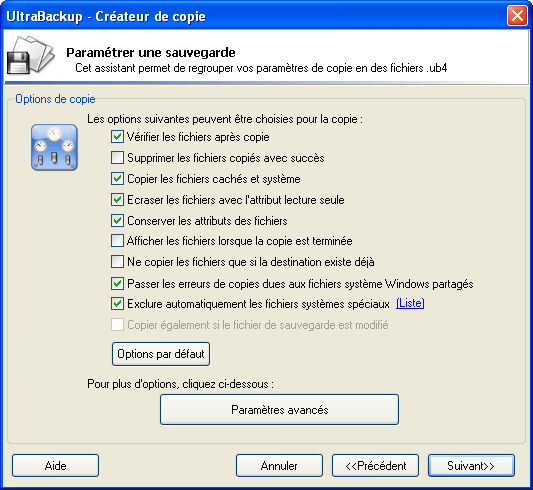Screen dimensions: 533x490
Task: Click the gauges and switches options icon
Action: tap(54, 147)
